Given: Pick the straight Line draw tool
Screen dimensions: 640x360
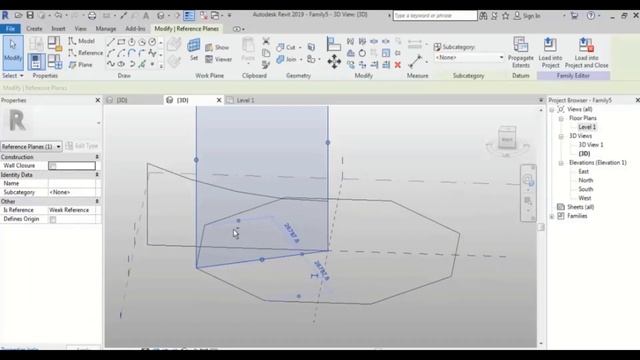Looking at the screenshot, I should point(111,42).
